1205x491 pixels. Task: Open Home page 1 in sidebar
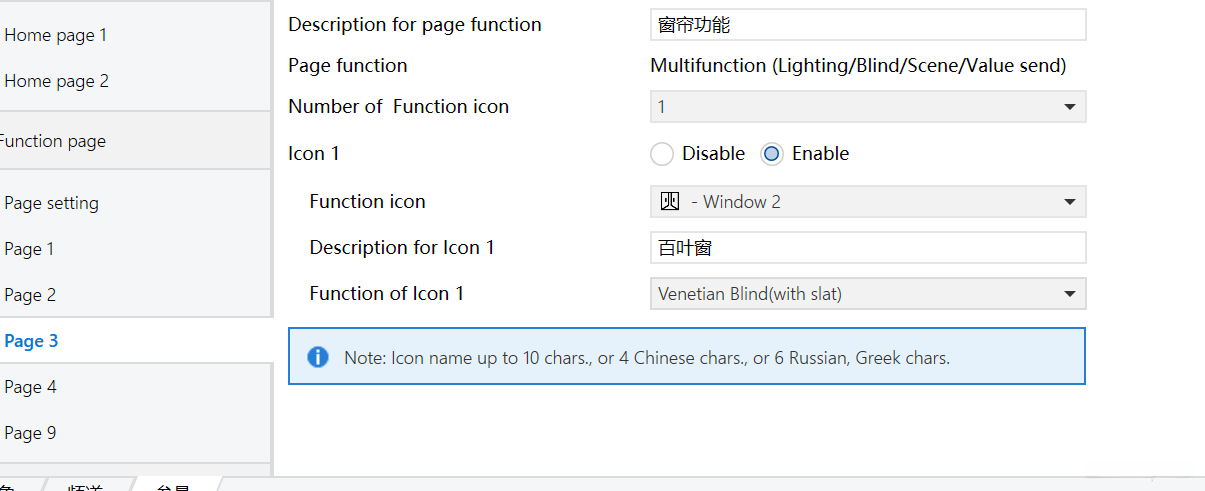pyautogui.click(x=56, y=36)
